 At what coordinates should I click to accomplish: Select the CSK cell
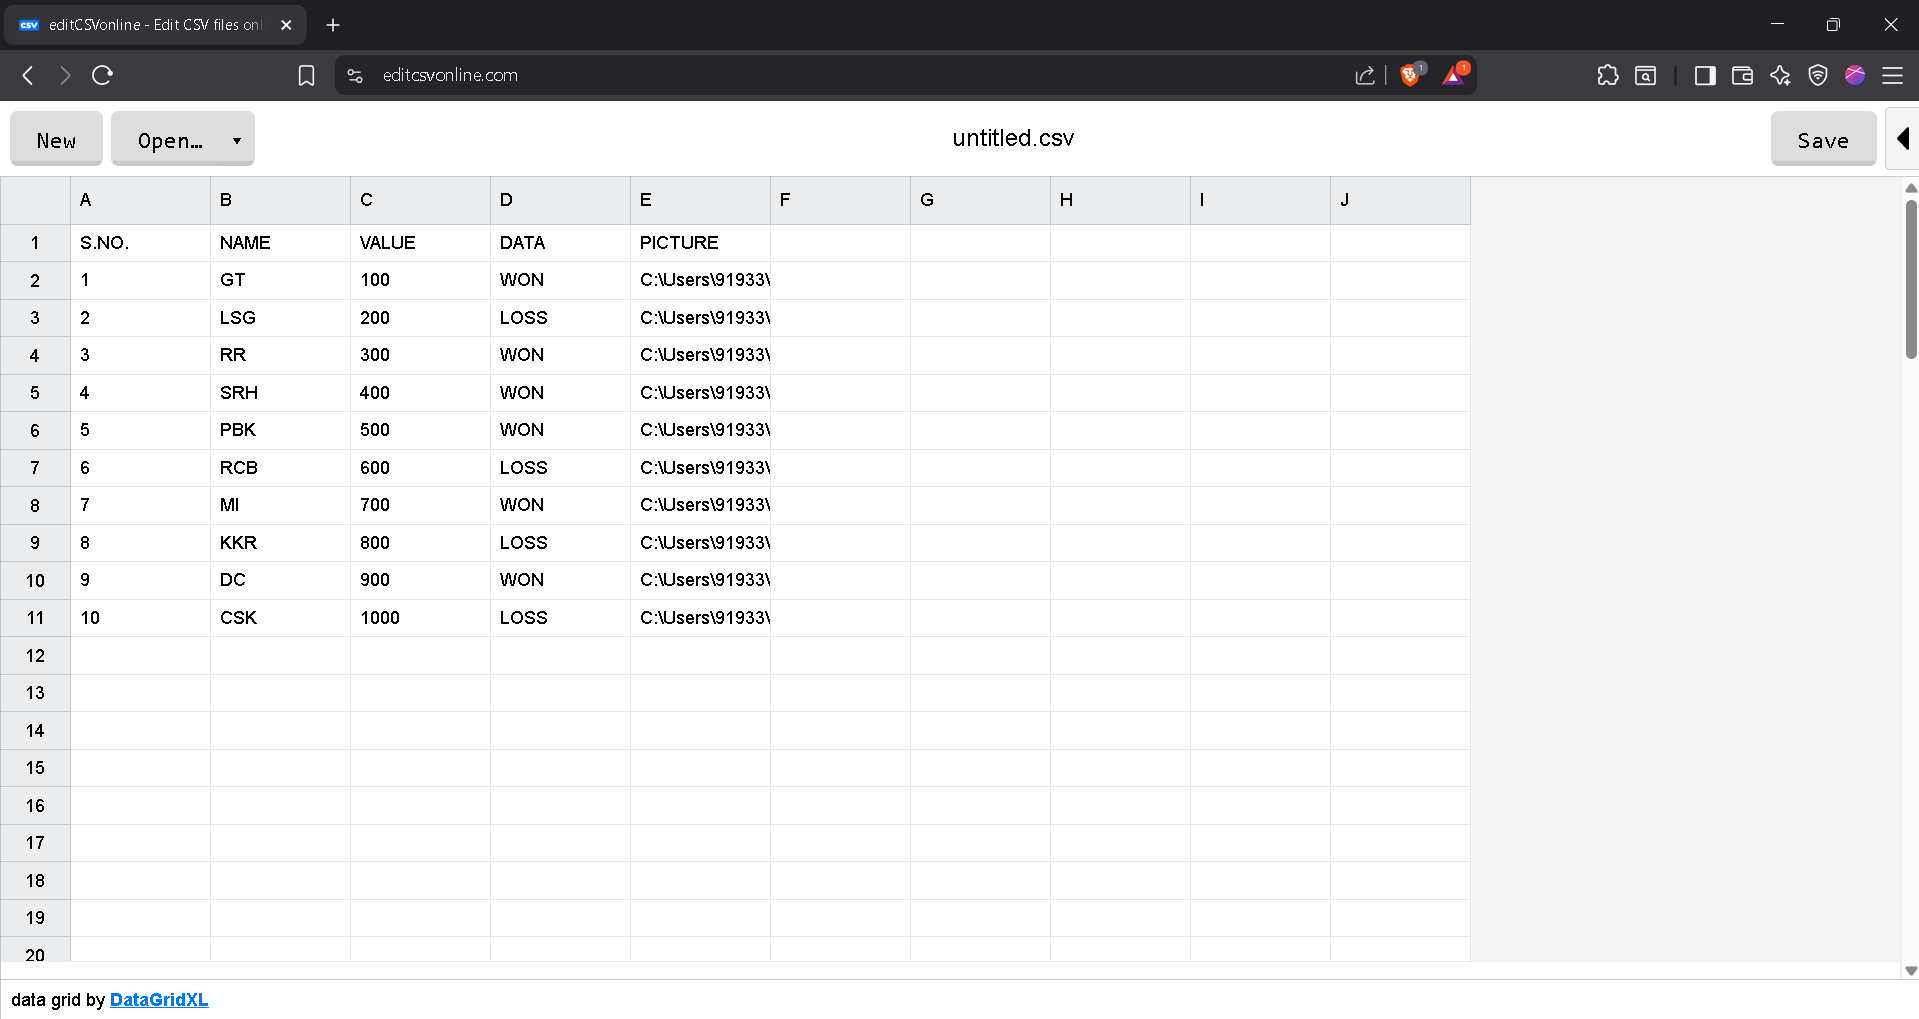coord(280,618)
